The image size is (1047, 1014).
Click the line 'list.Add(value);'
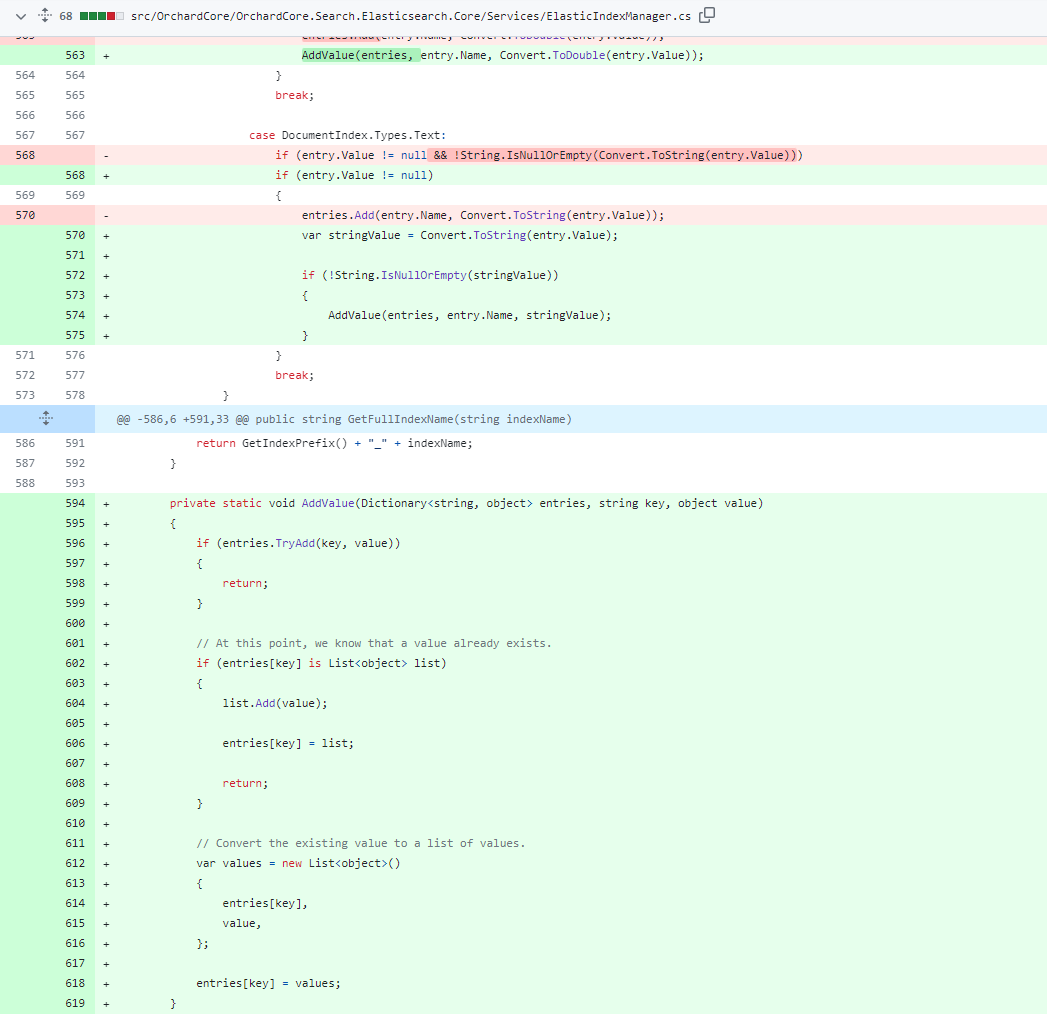(x=275, y=704)
